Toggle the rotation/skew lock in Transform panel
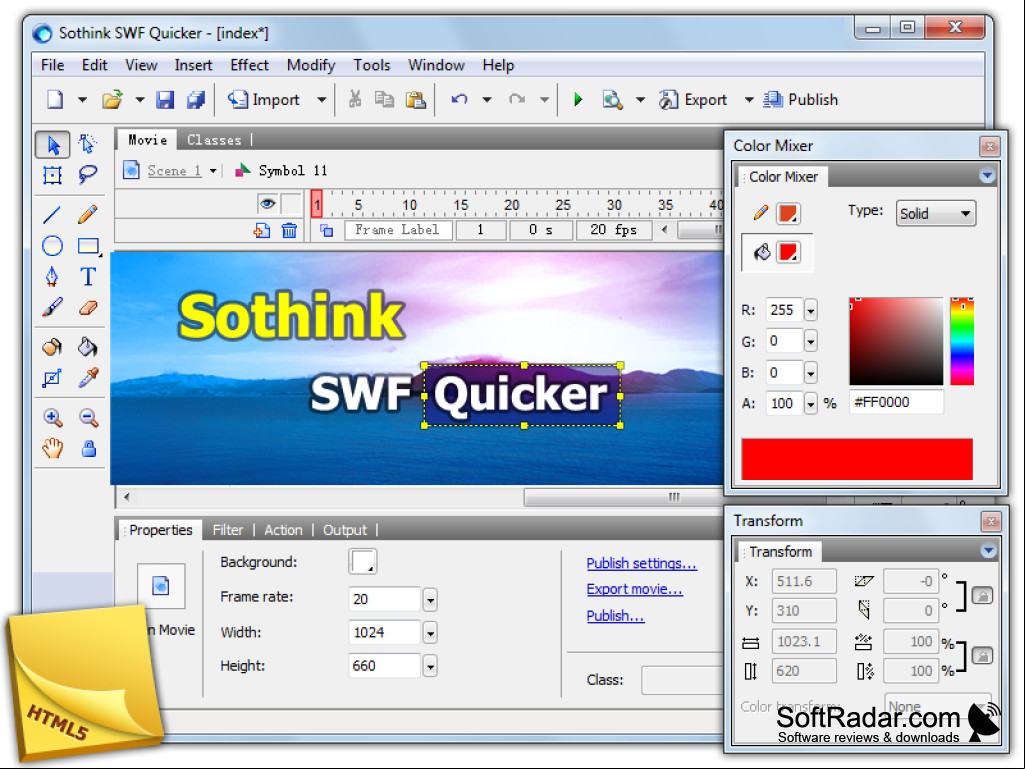 coord(983,596)
